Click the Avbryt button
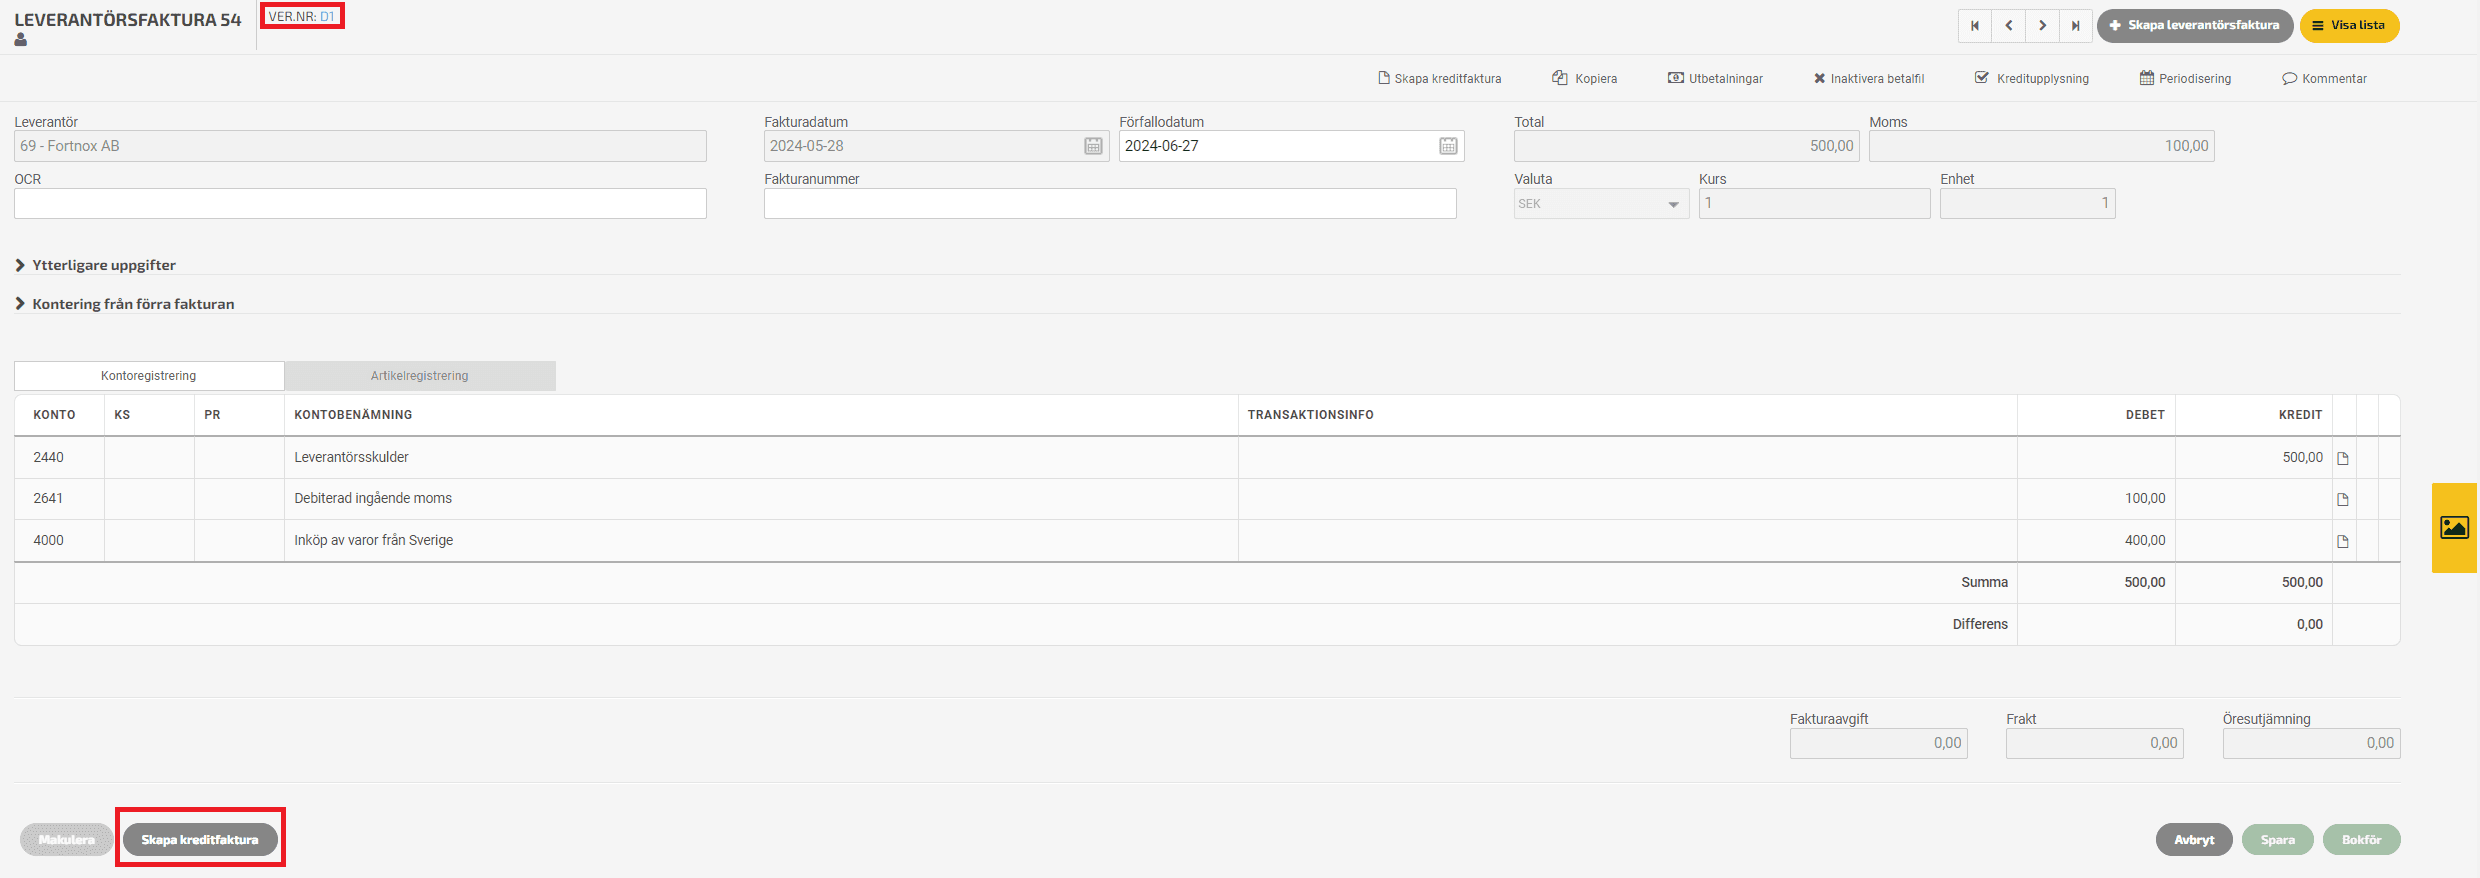The width and height of the screenshot is (2480, 878). tap(2194, 840)
